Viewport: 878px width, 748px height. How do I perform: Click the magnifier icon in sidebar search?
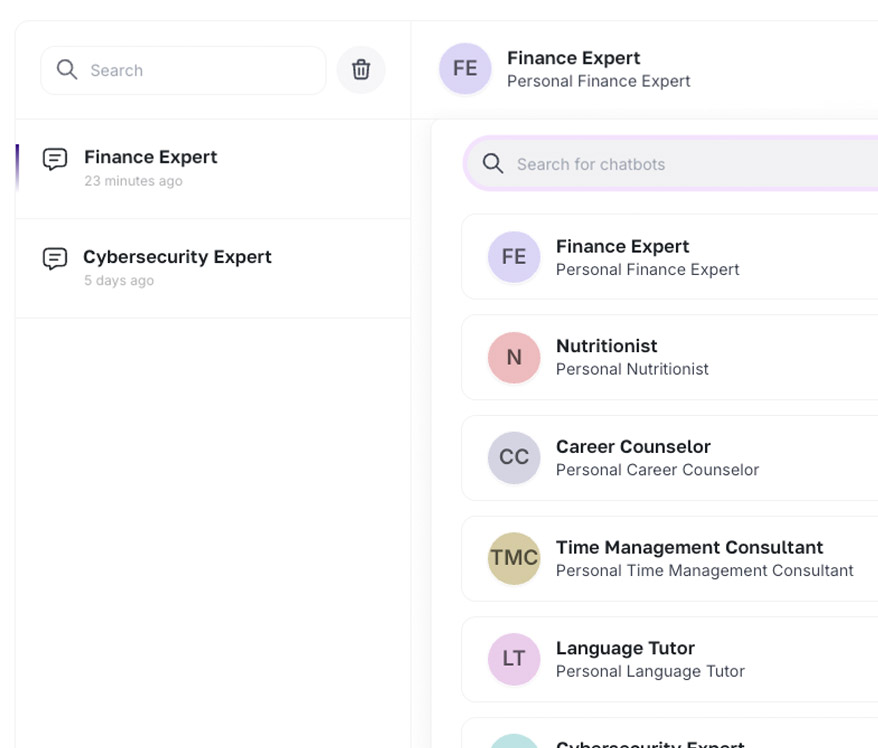pyautogui.click(x=67, y=70)
